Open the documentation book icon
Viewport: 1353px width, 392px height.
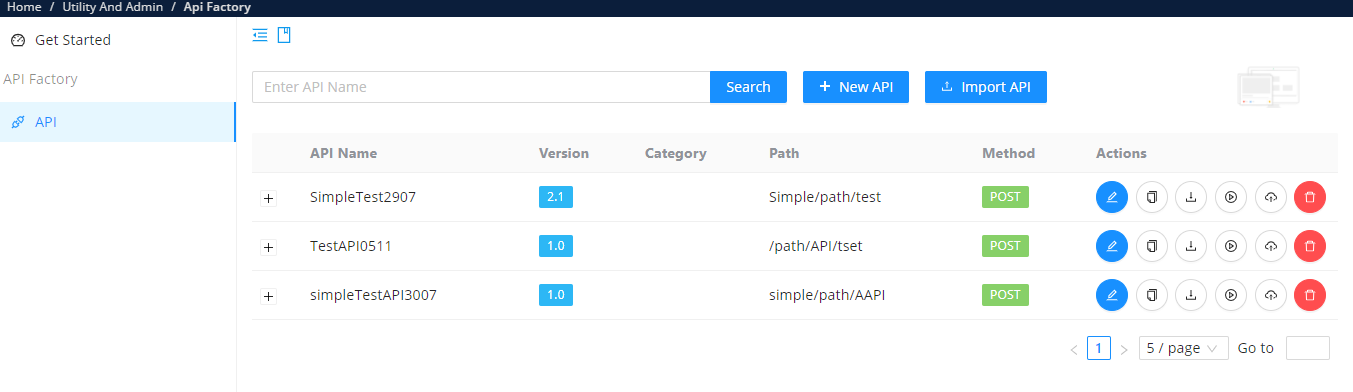click(x=284, y=35)
